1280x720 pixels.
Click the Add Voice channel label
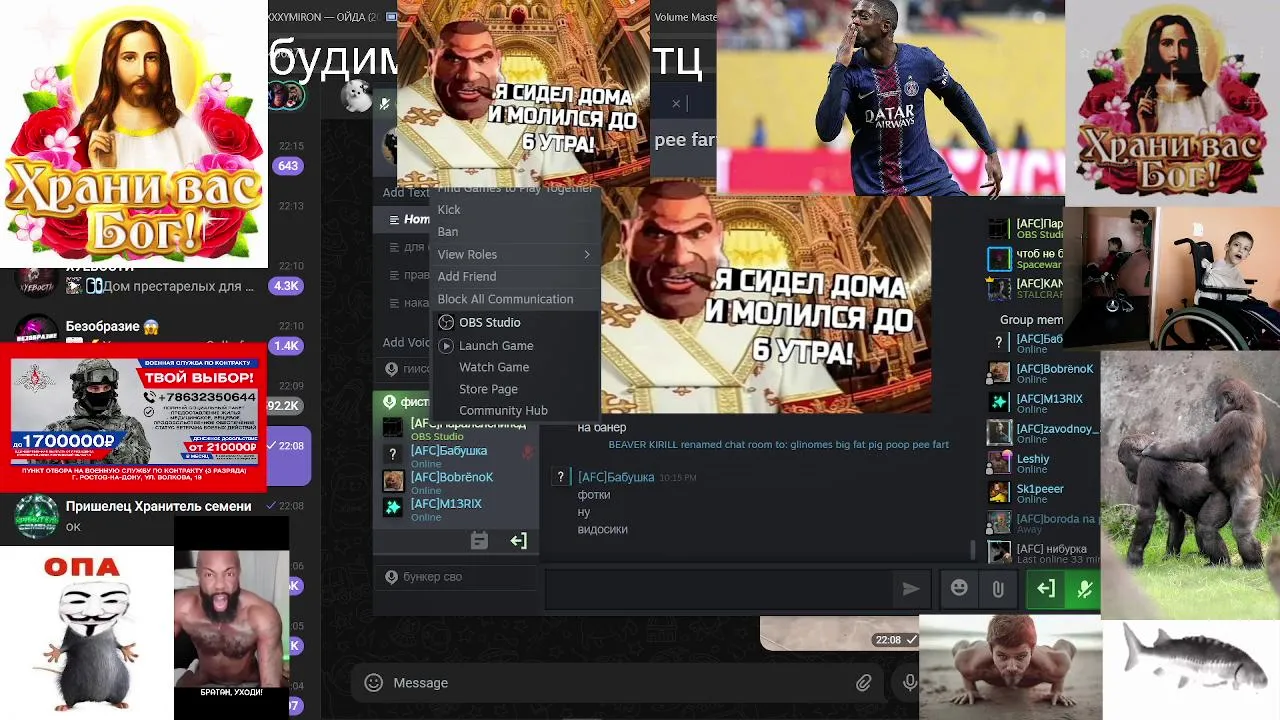tap(406, 342)
